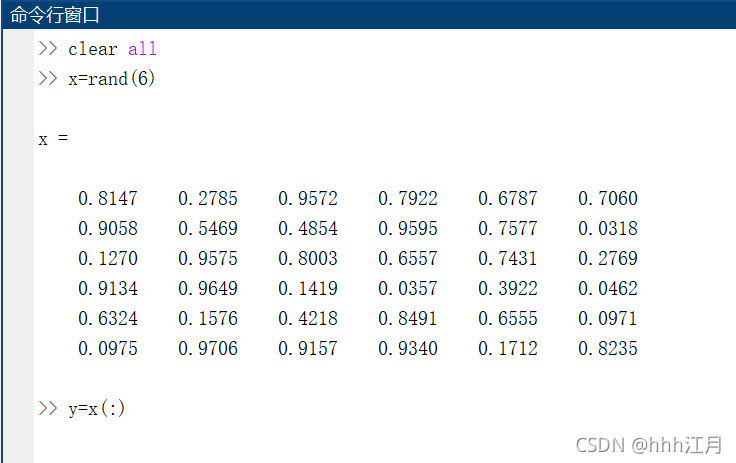Select matrix value 0.2769
The height and width of the screenshot is (463, 736).
(x=608, y=258)
